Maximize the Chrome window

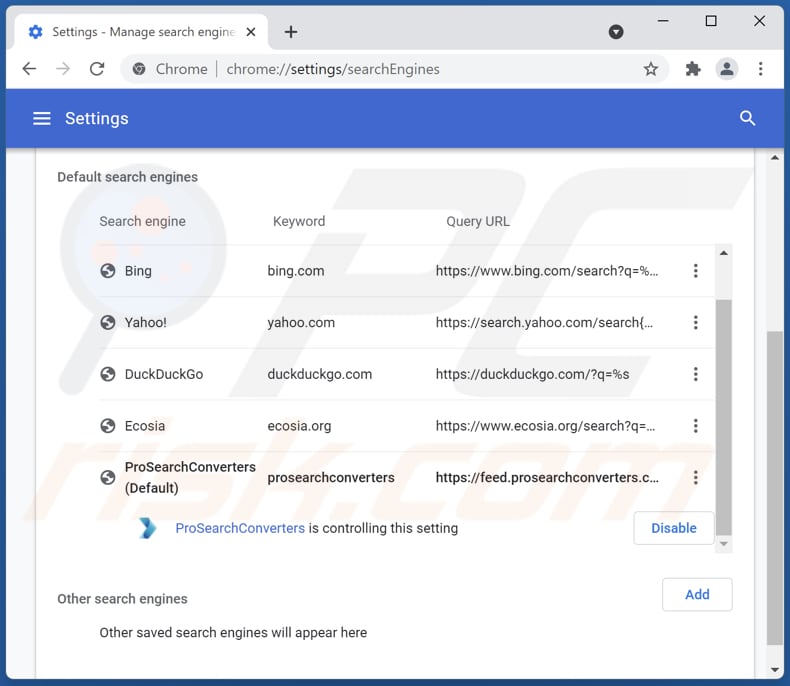[711, 21]
